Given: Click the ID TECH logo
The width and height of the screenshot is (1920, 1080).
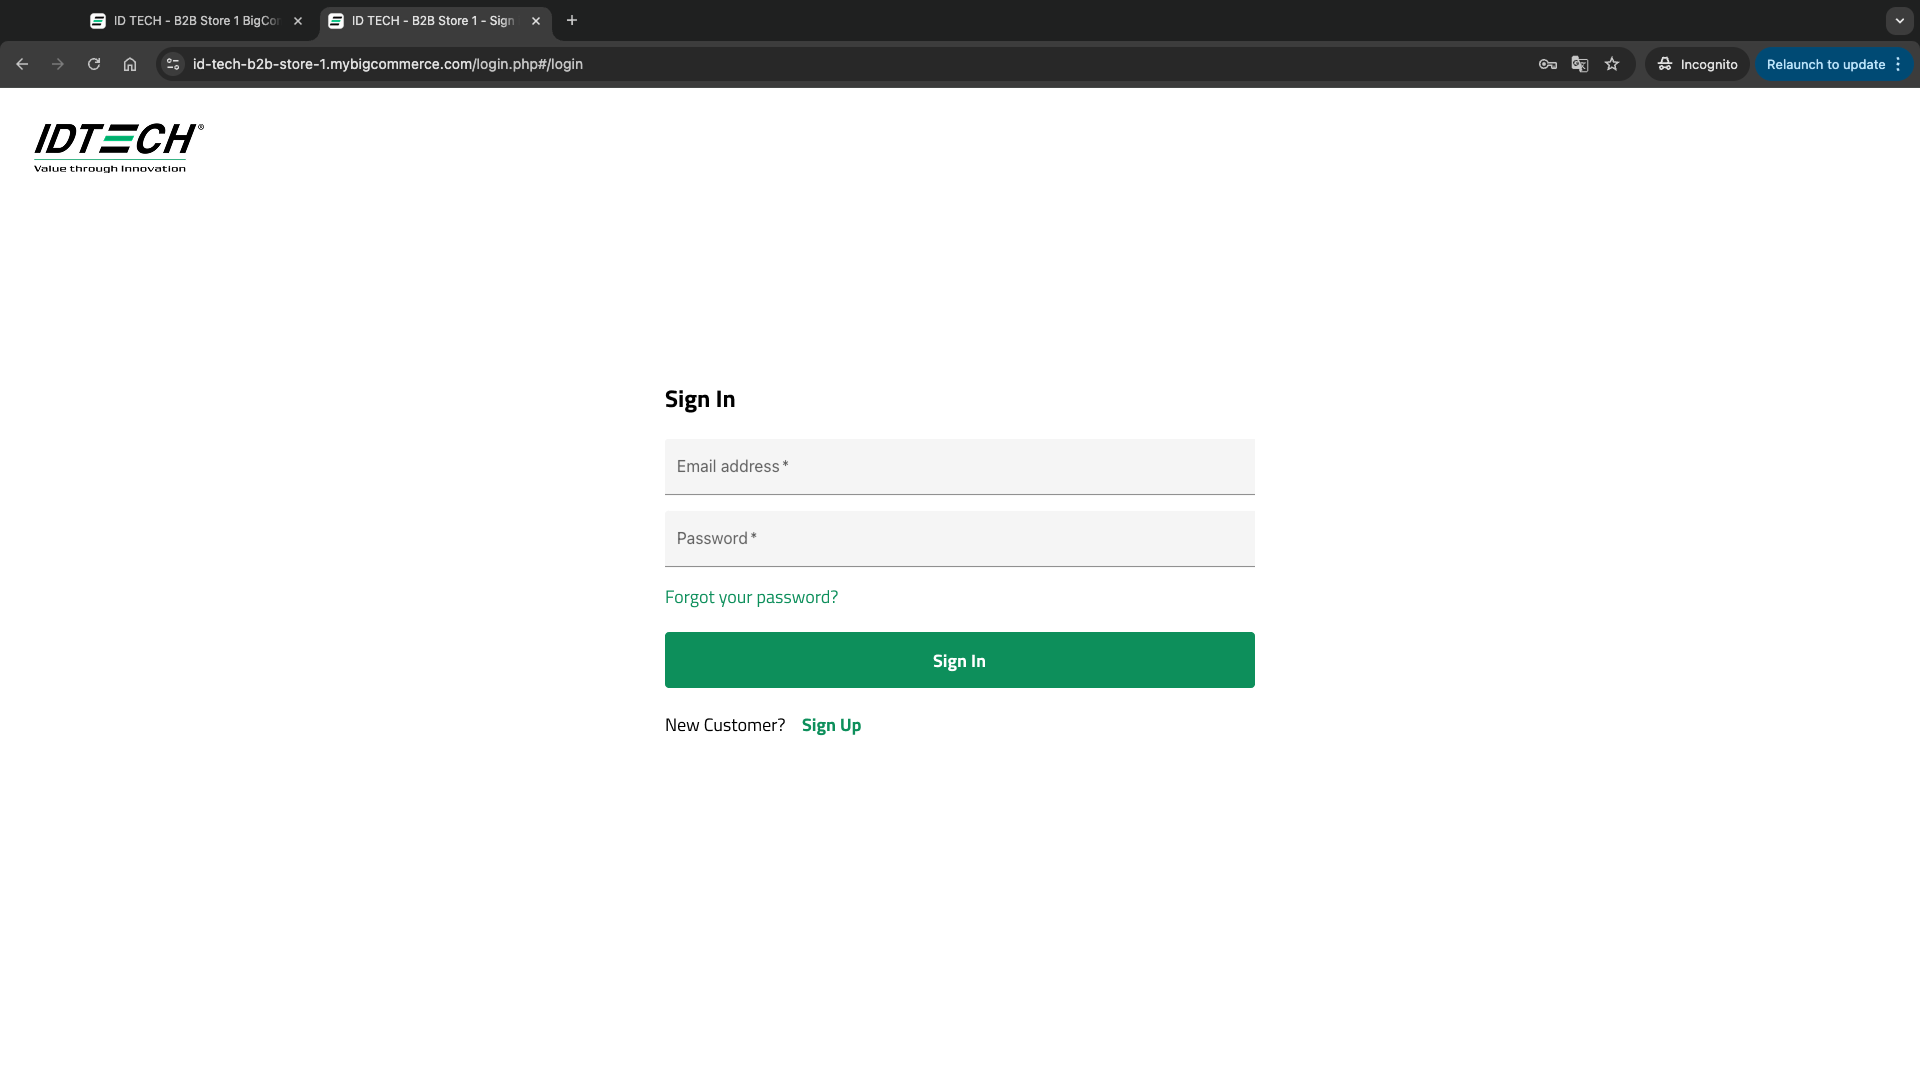Looking at the screenshot, I should pos(118,147).
